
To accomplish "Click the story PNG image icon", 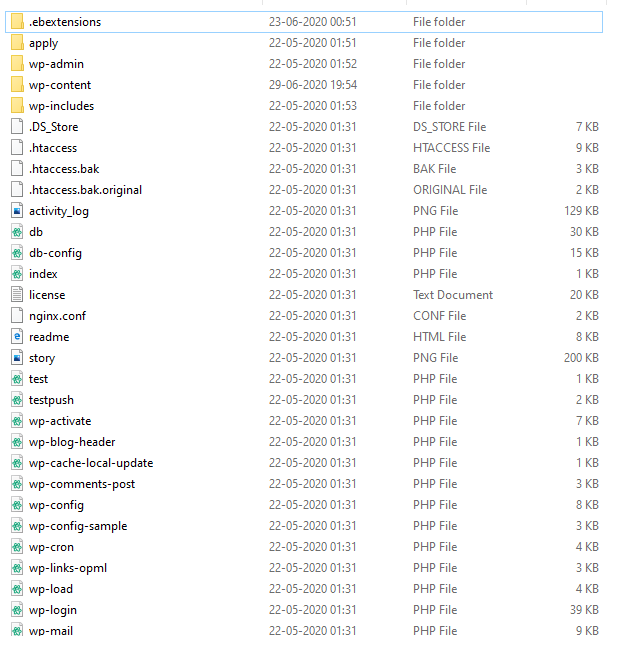I will (17, 358).
